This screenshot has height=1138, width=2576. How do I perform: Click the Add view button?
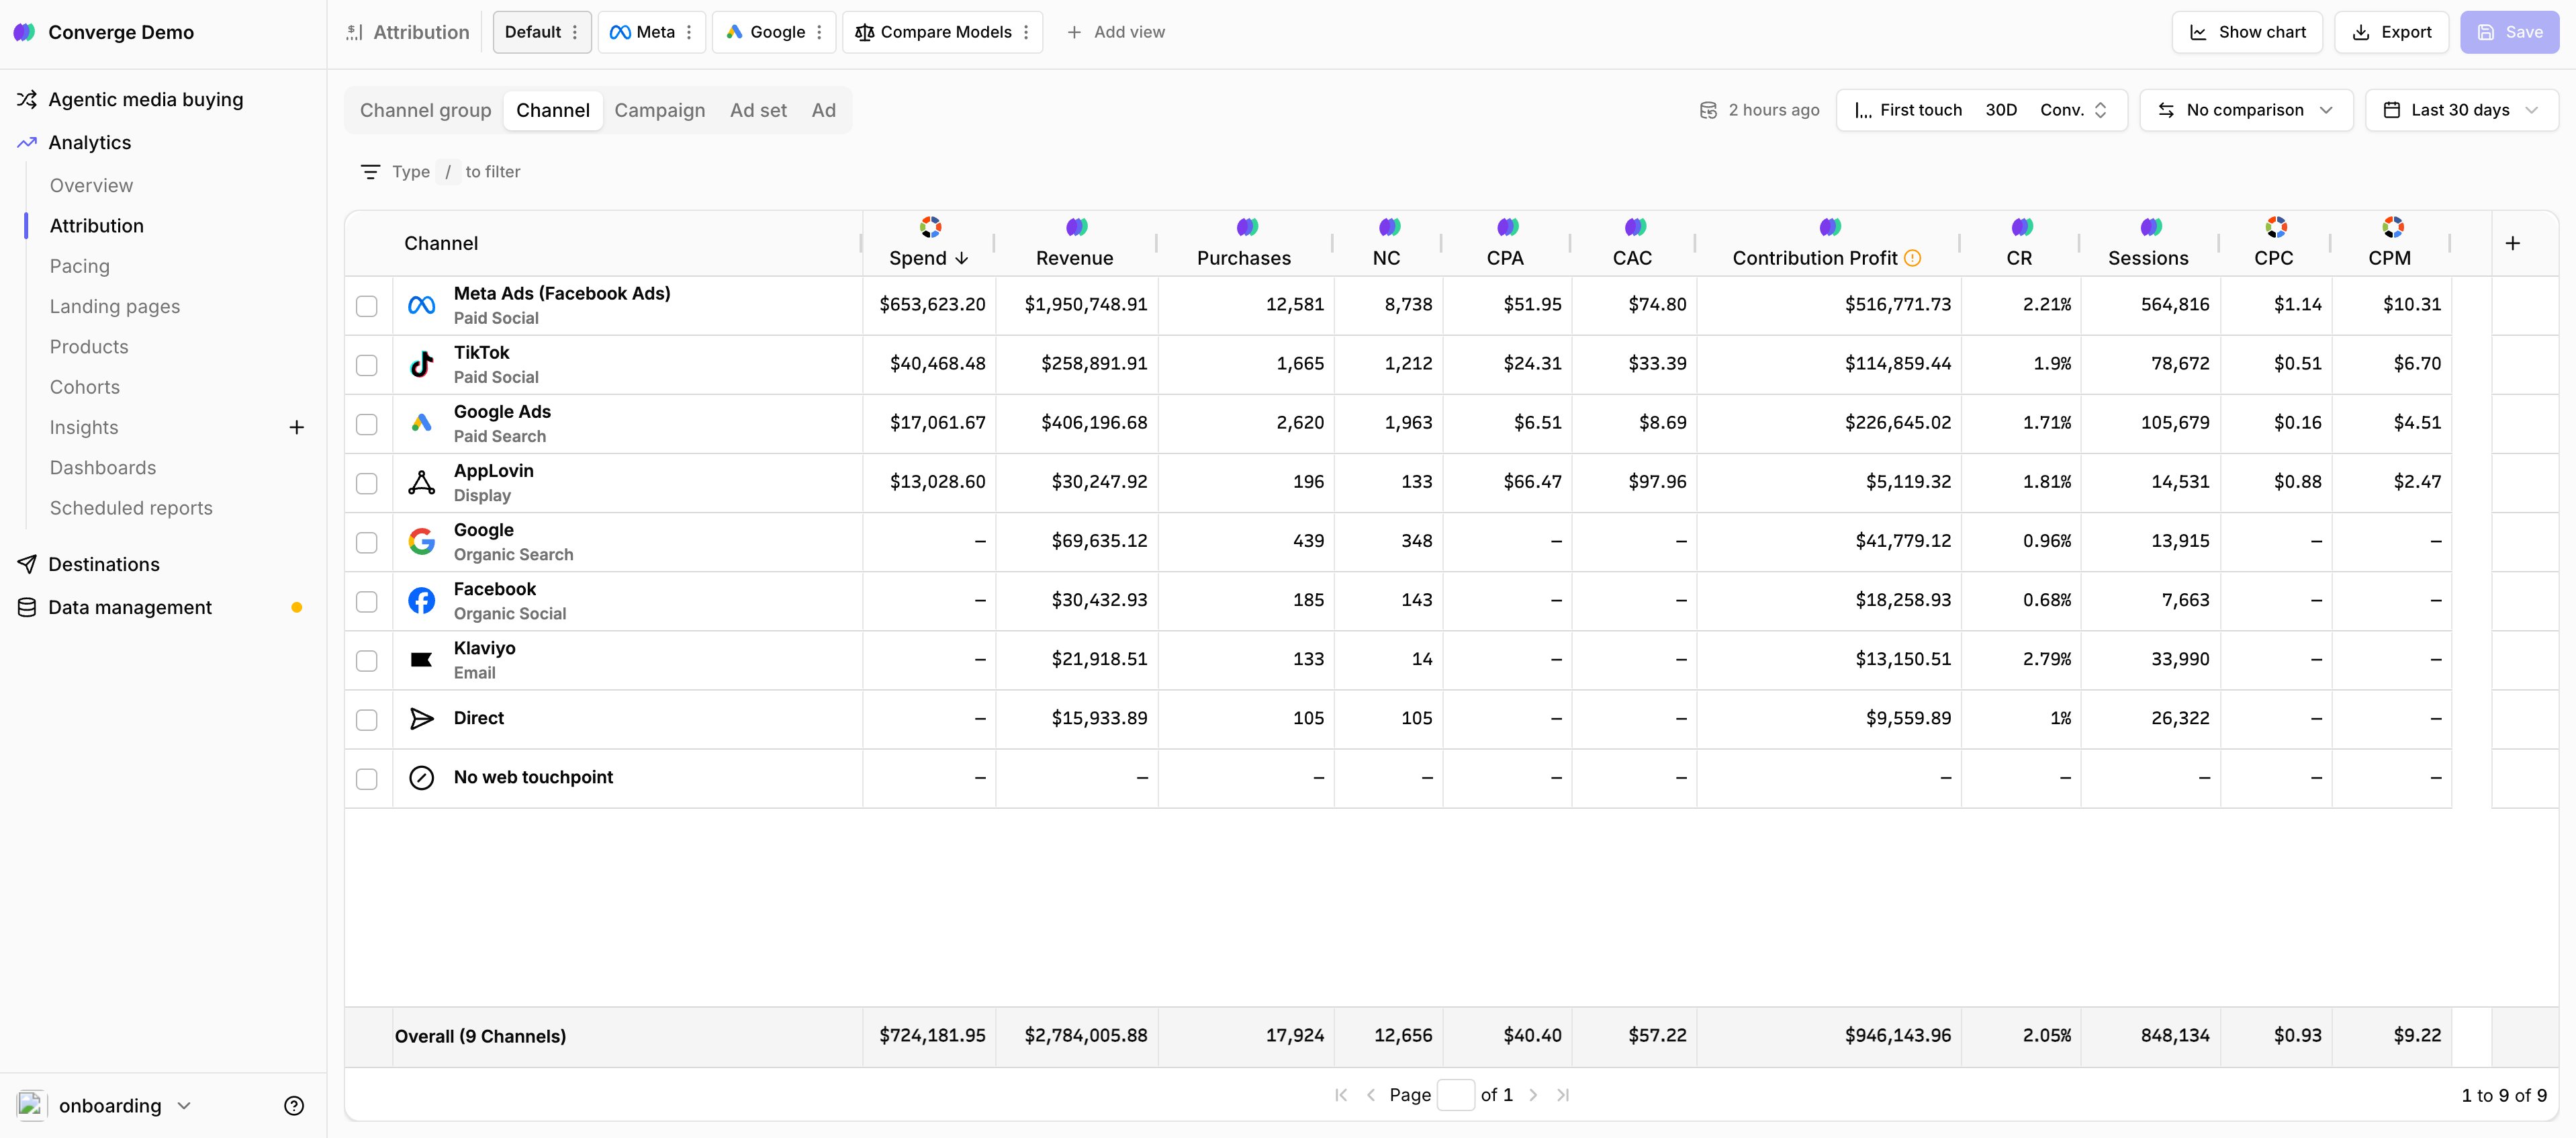(x=1115, y=32)
